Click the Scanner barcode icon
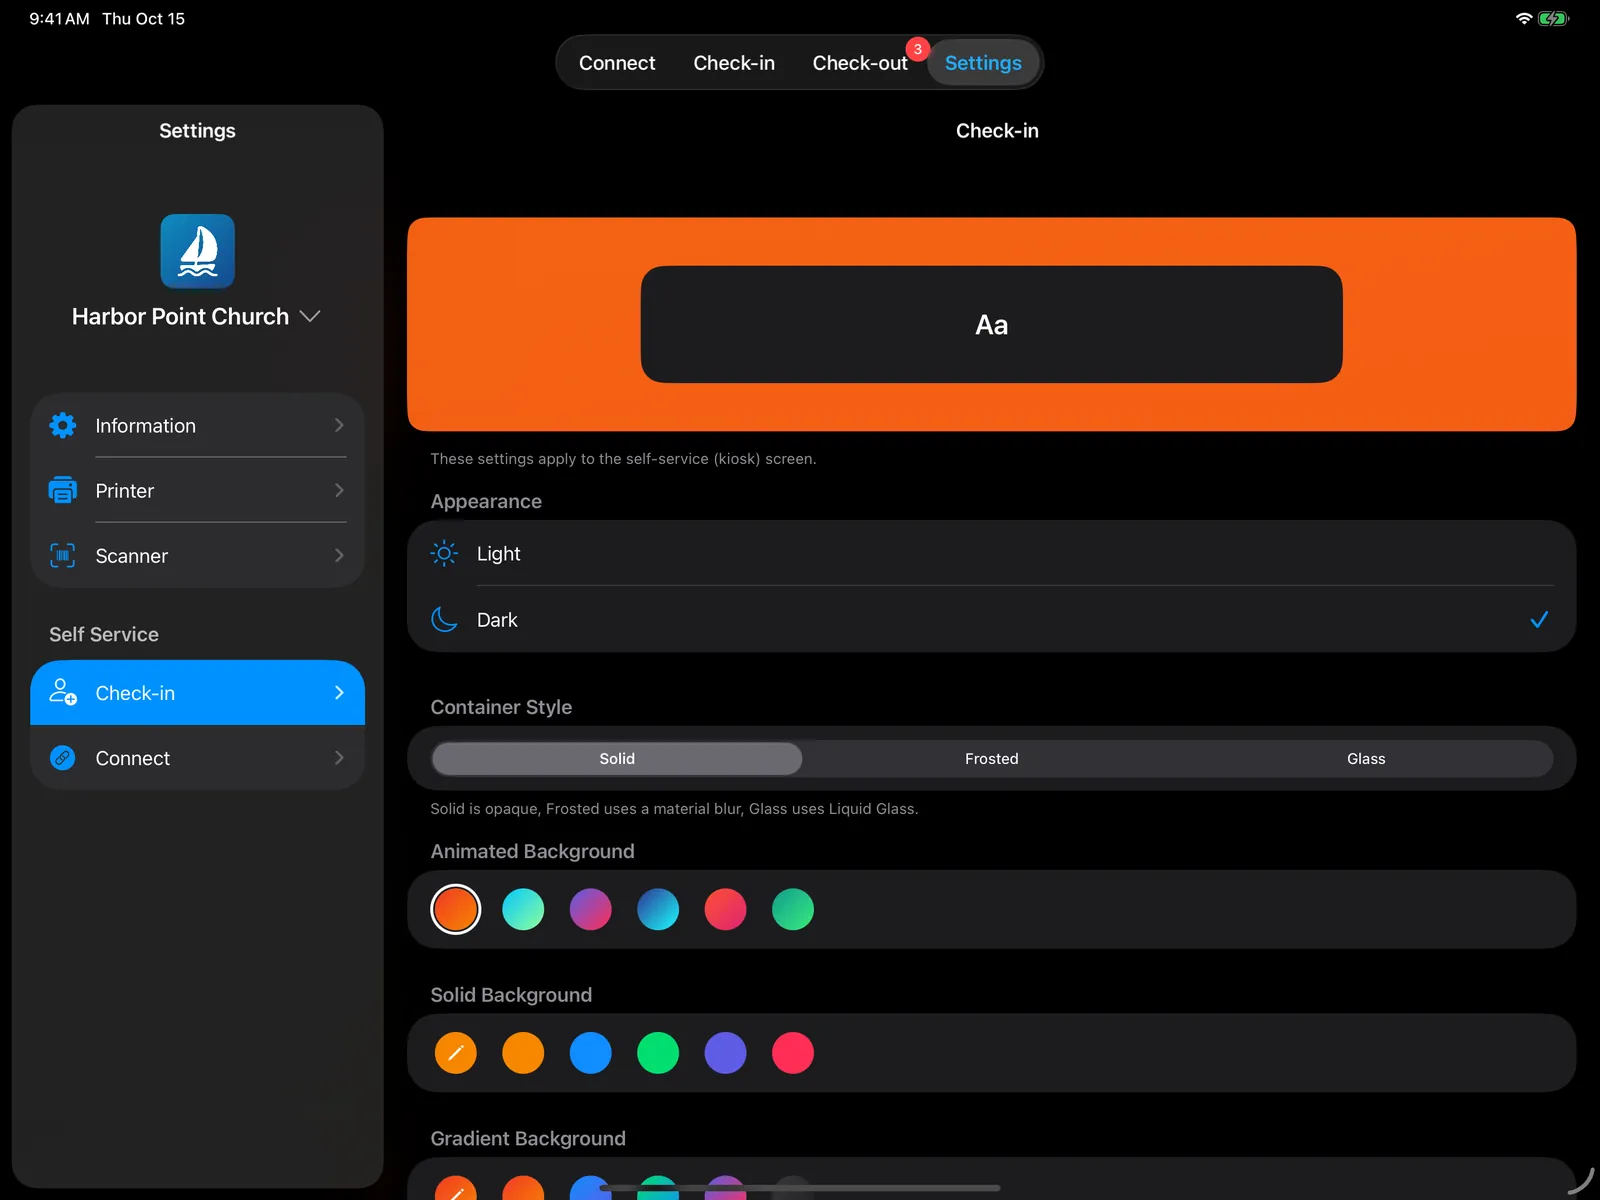1600x1200 pixels. tap(63, 555)
